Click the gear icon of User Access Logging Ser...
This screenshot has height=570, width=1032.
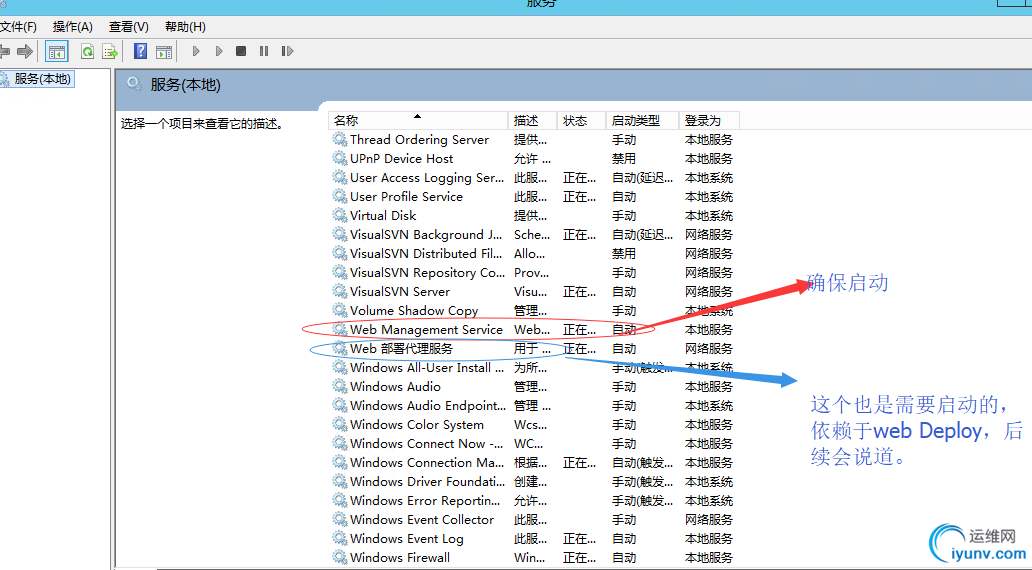coord(340,177)
